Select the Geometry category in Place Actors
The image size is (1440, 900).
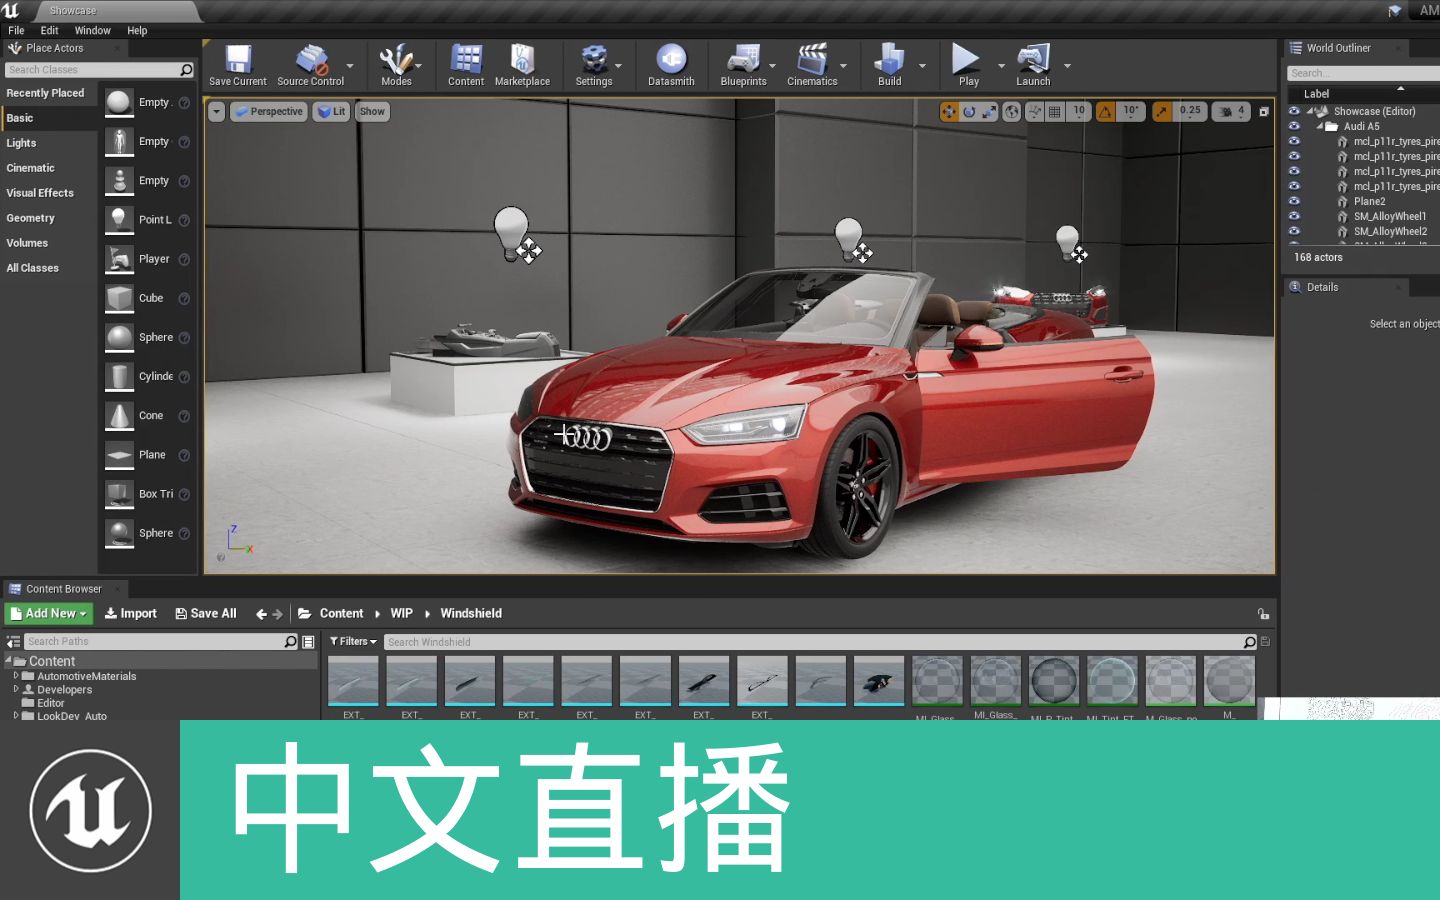coord(30,218)
